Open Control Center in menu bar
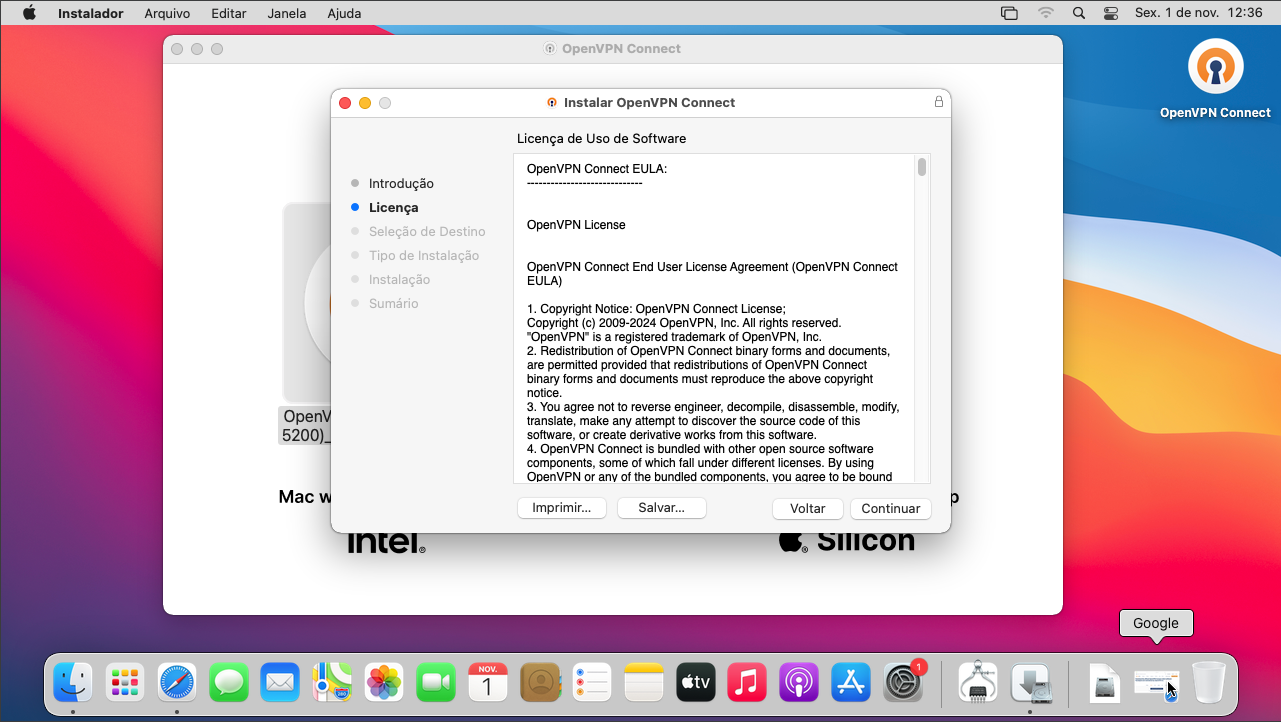The height and width of the screenshot is (722, 1281). click(1111, 13)
